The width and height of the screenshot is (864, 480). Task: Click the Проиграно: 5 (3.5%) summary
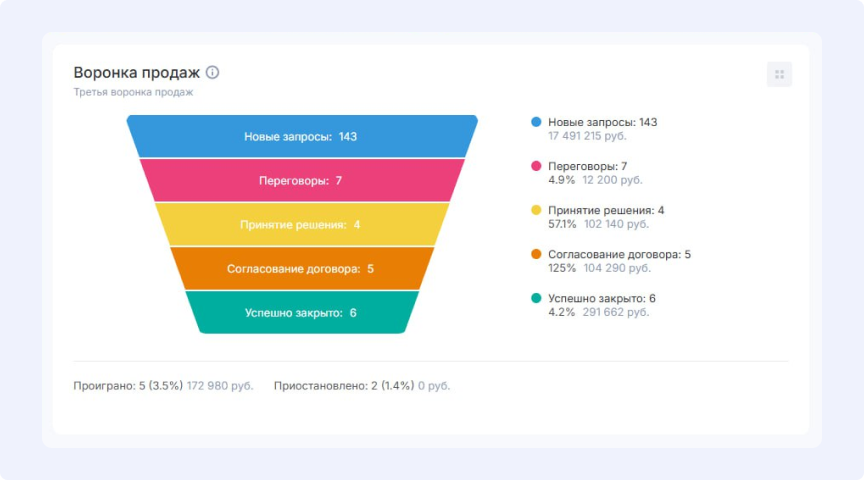128,385
